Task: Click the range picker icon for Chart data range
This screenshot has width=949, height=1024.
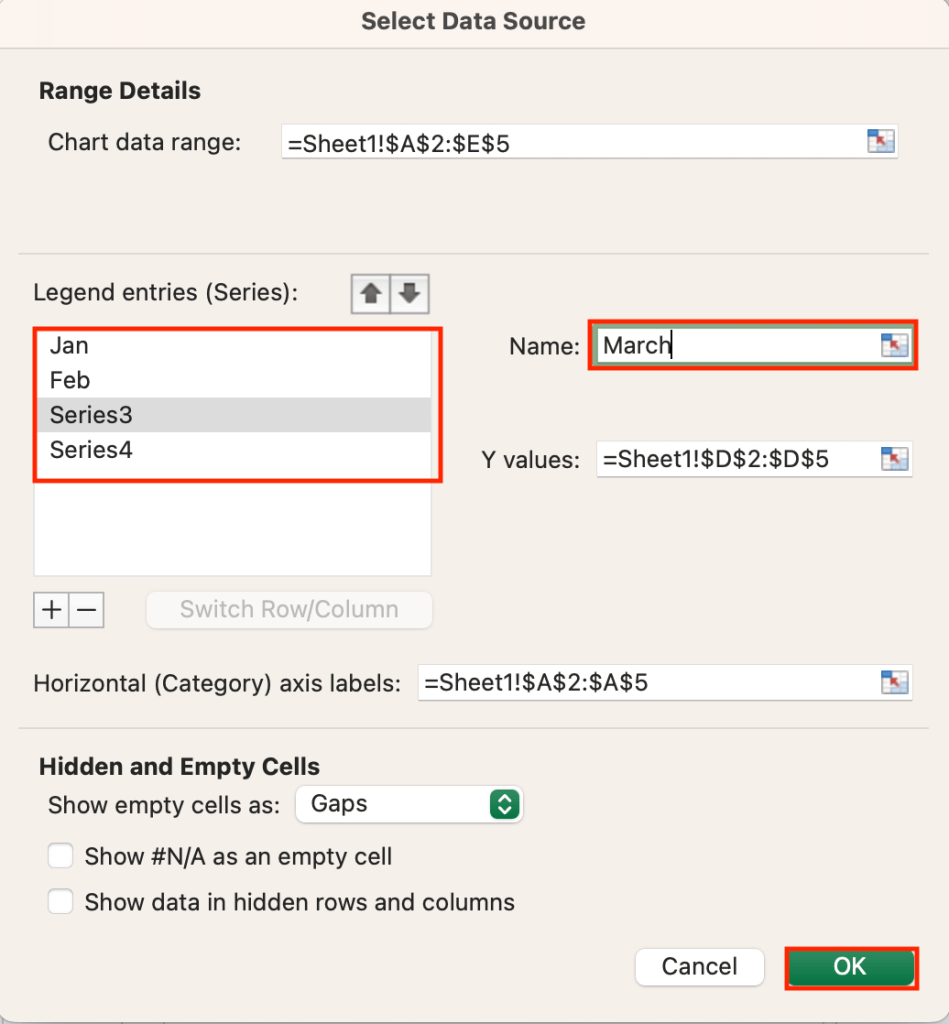Action: click(880, 141)
